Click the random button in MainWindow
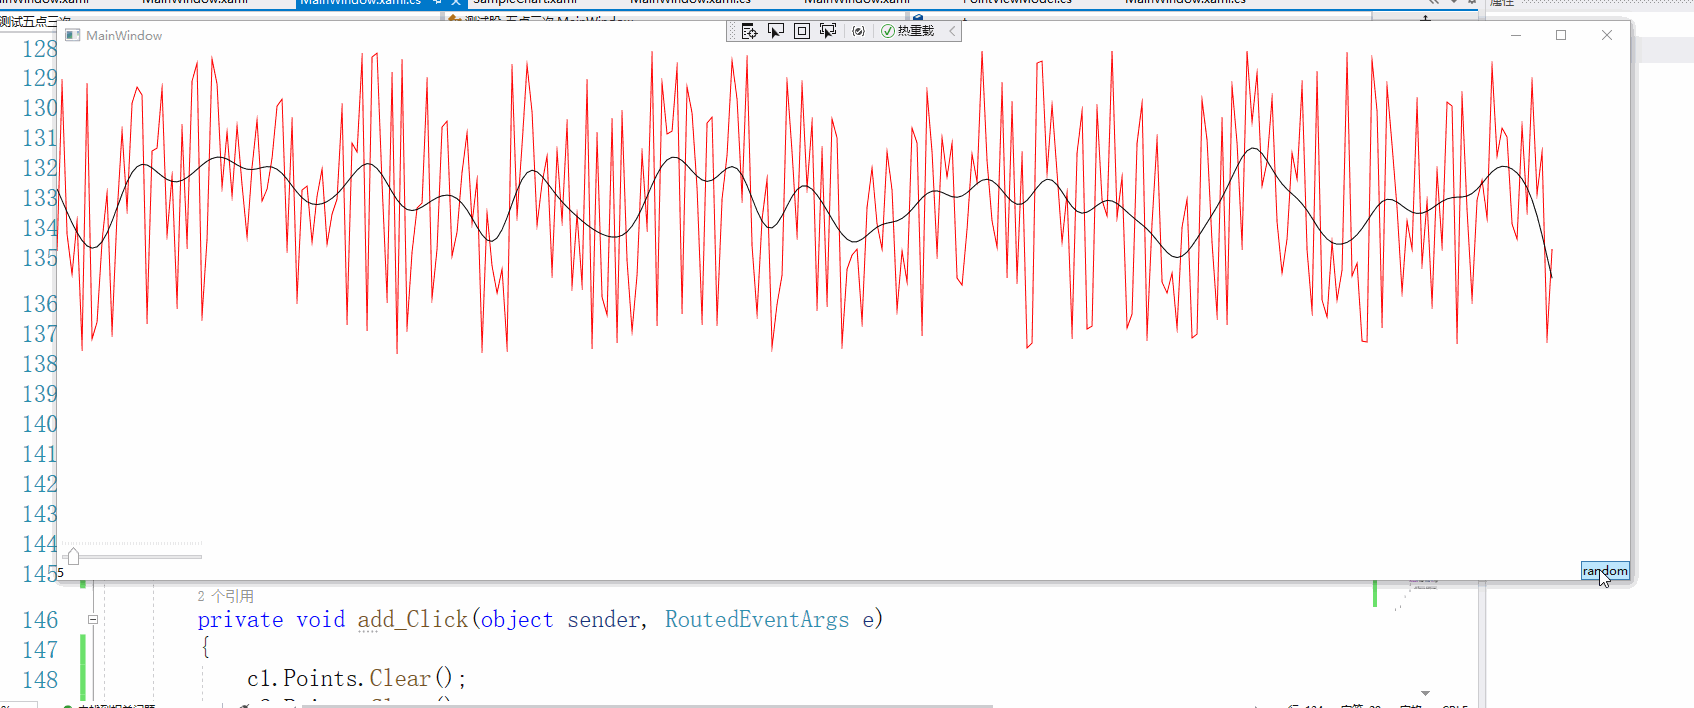 pyautogui.click(x=1605, y=571)
